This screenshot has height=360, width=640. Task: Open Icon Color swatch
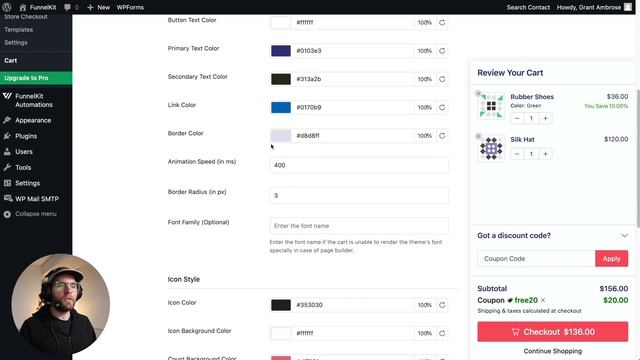click(281, 305)
